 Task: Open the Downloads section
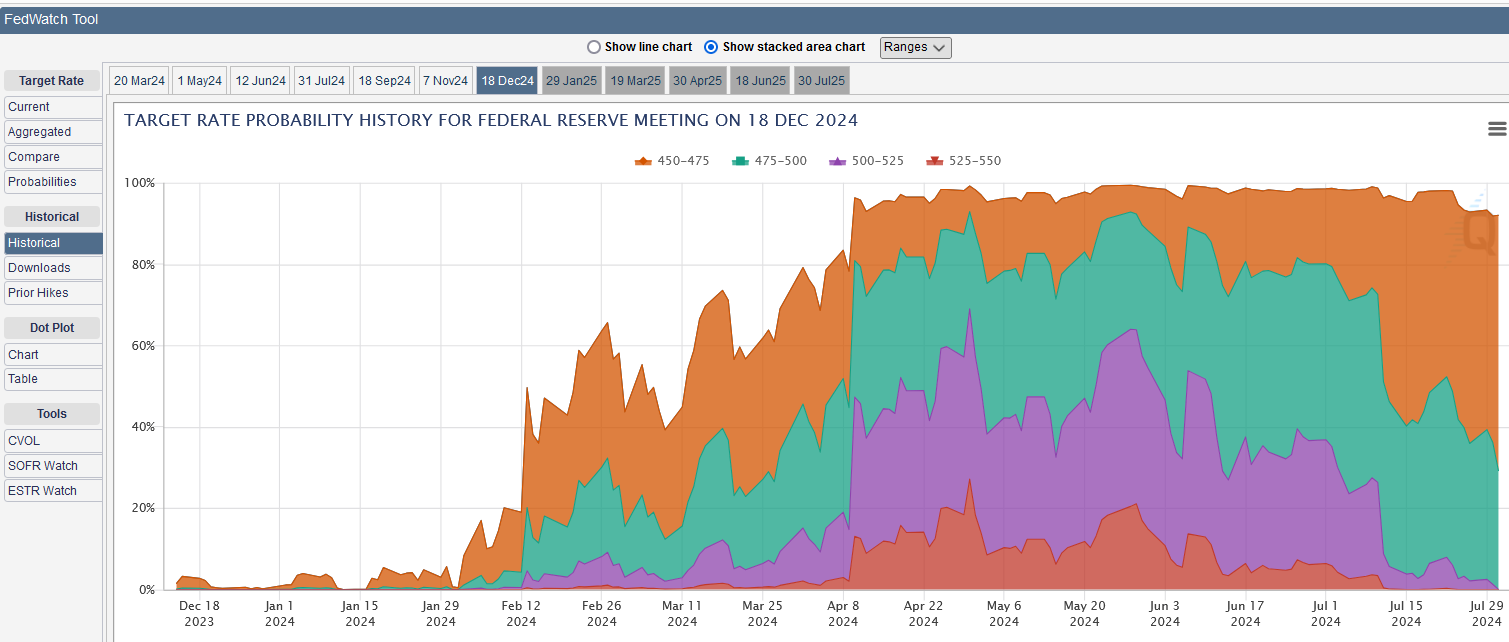click(53, 268)
